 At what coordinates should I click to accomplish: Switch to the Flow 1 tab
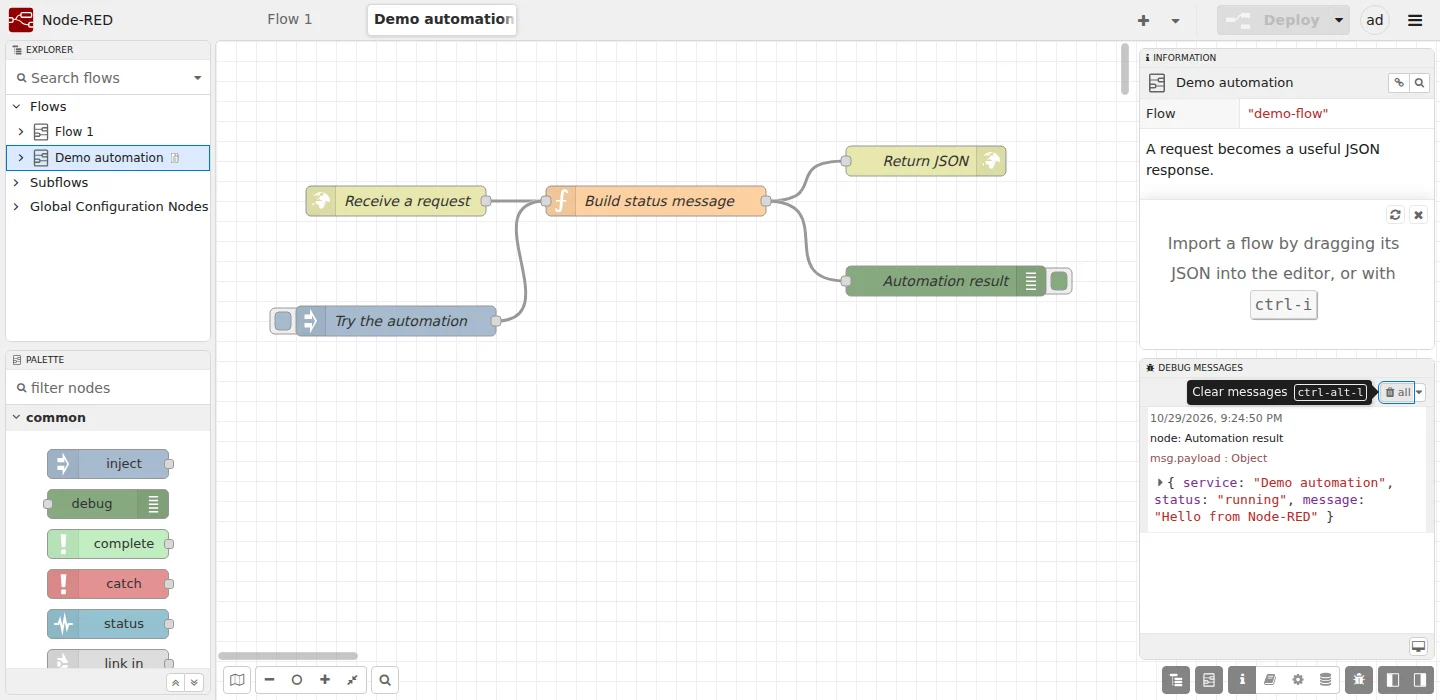pyautogui.click(x=290, y=19)
